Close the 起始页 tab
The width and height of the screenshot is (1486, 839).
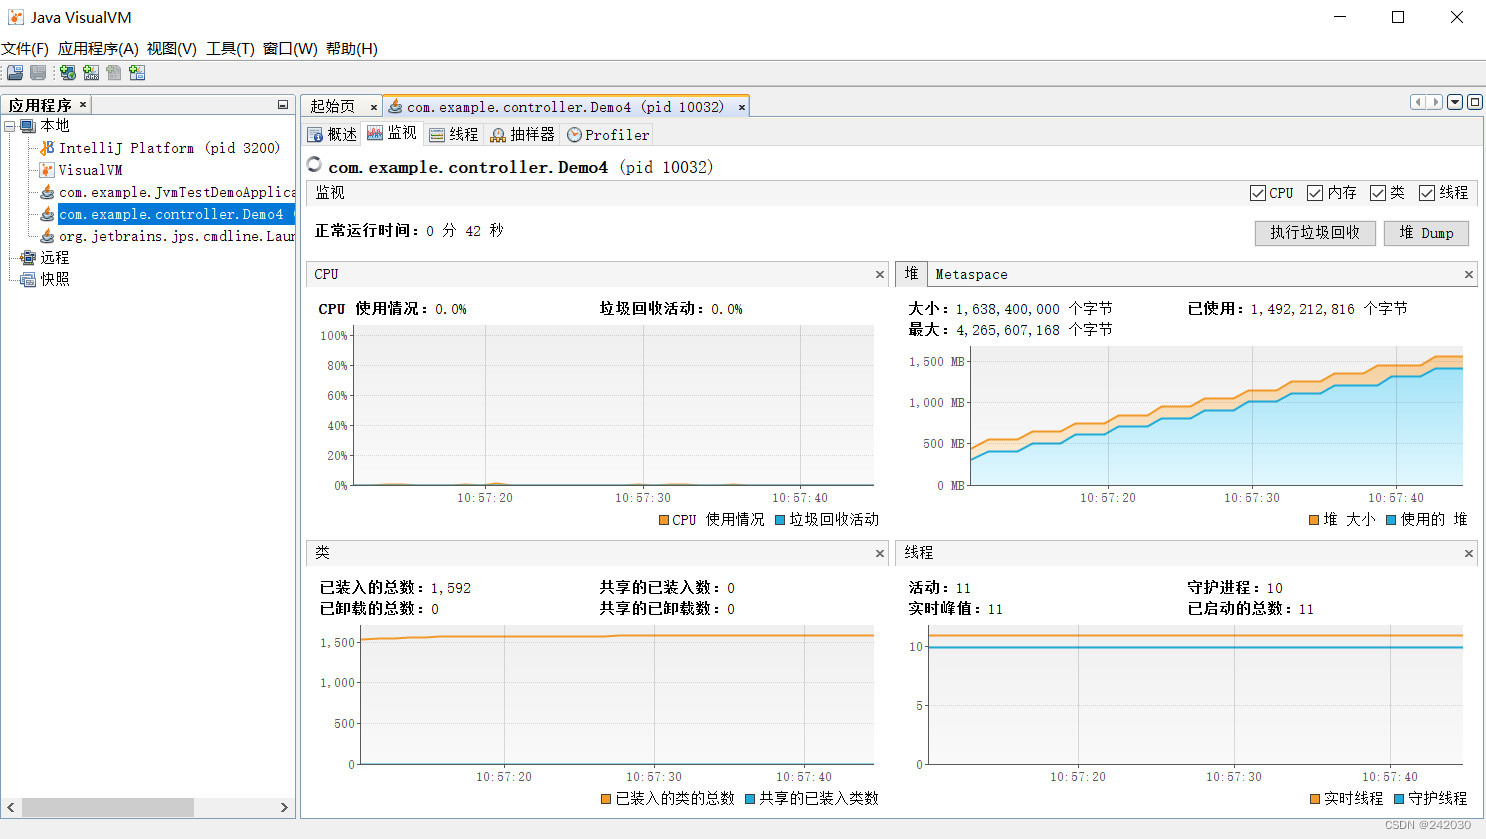(x=374, y=107)
